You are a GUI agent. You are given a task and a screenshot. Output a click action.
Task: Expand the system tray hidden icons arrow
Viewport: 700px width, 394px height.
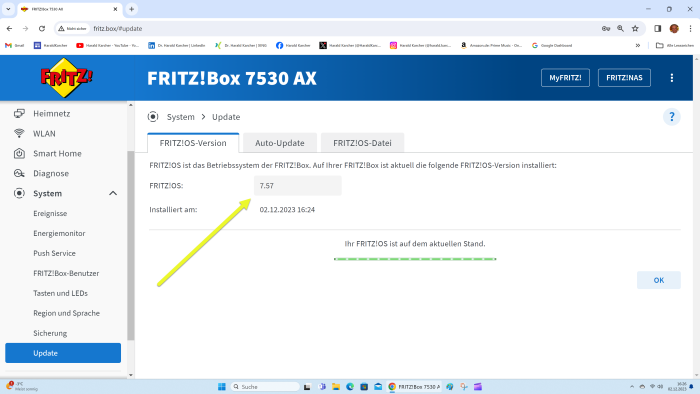point(632,387)
